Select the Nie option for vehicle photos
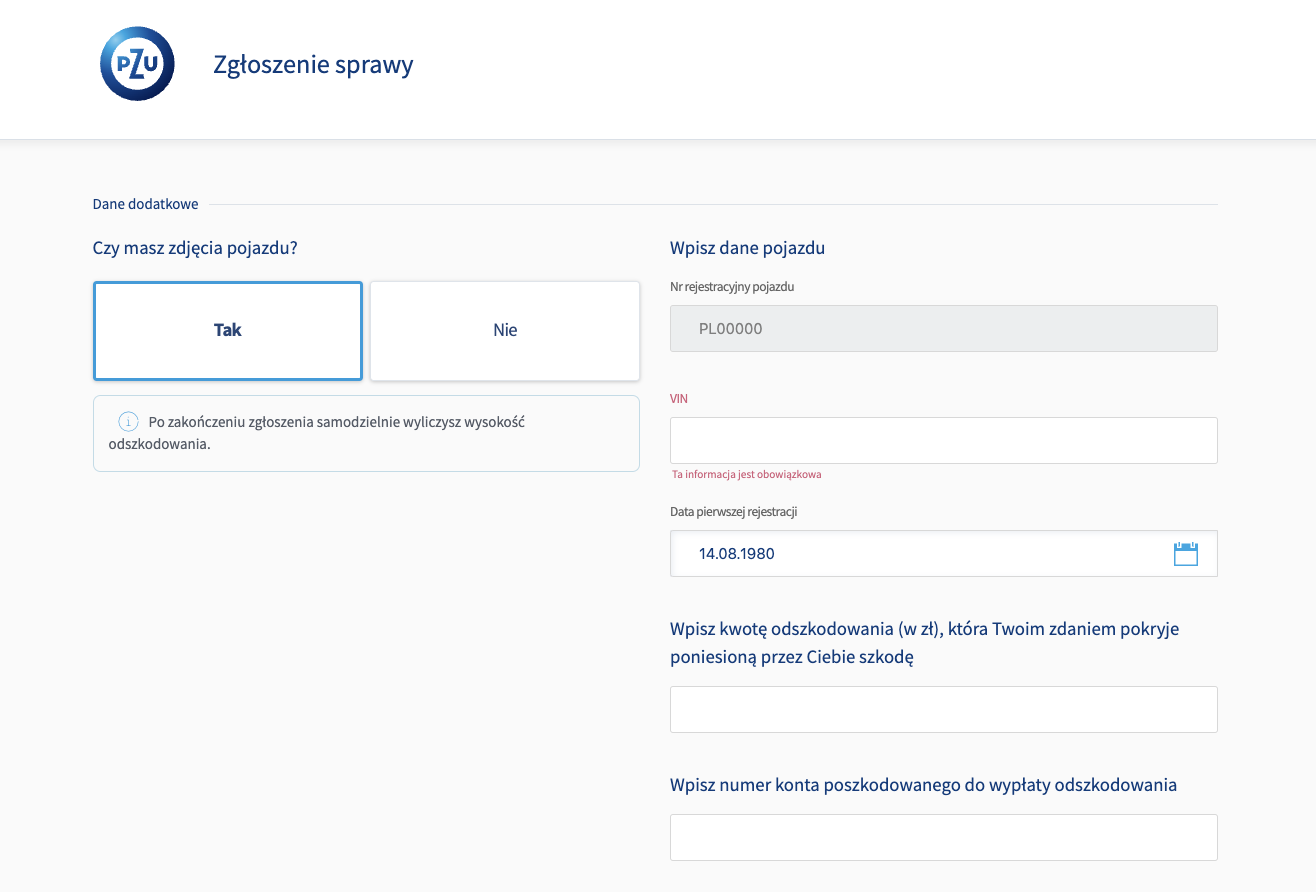The height and width of the screenshot is (892, 1316). click(504, 330)
